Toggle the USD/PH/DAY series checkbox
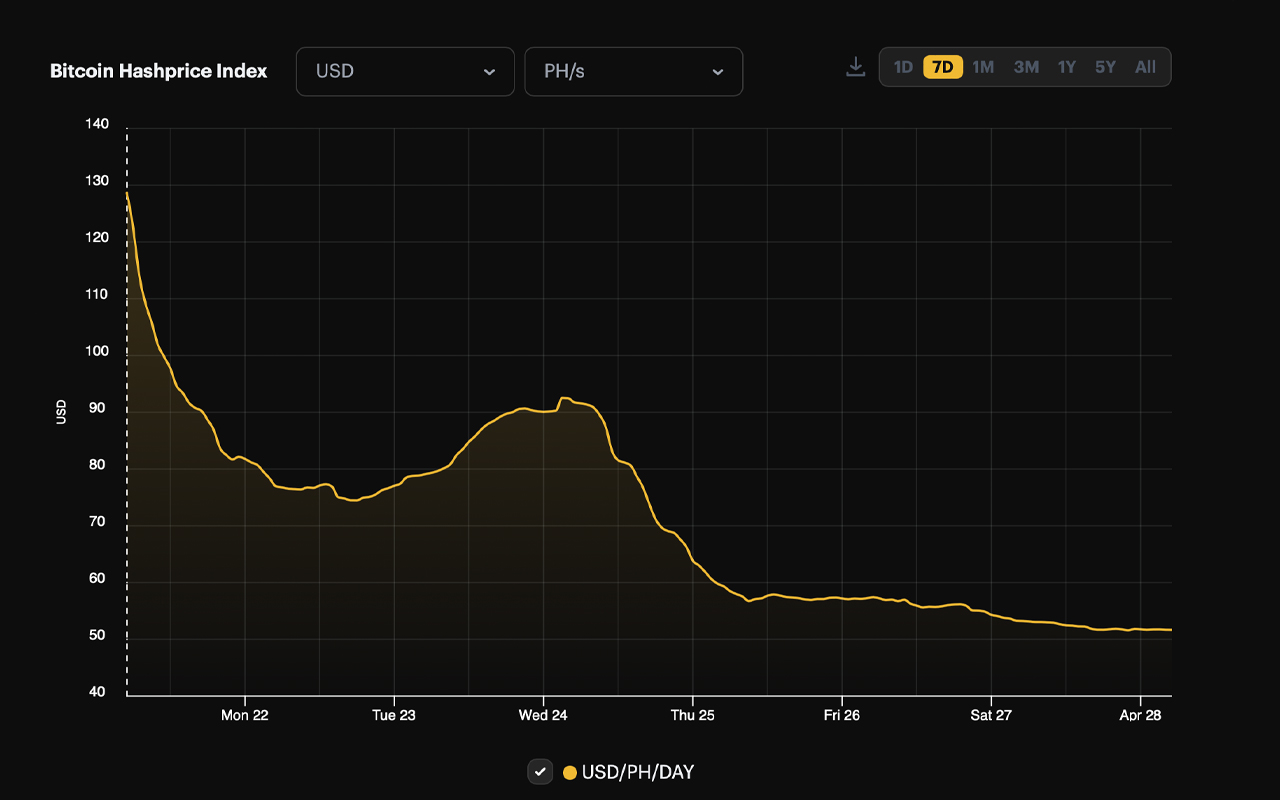 coord(540,772)
